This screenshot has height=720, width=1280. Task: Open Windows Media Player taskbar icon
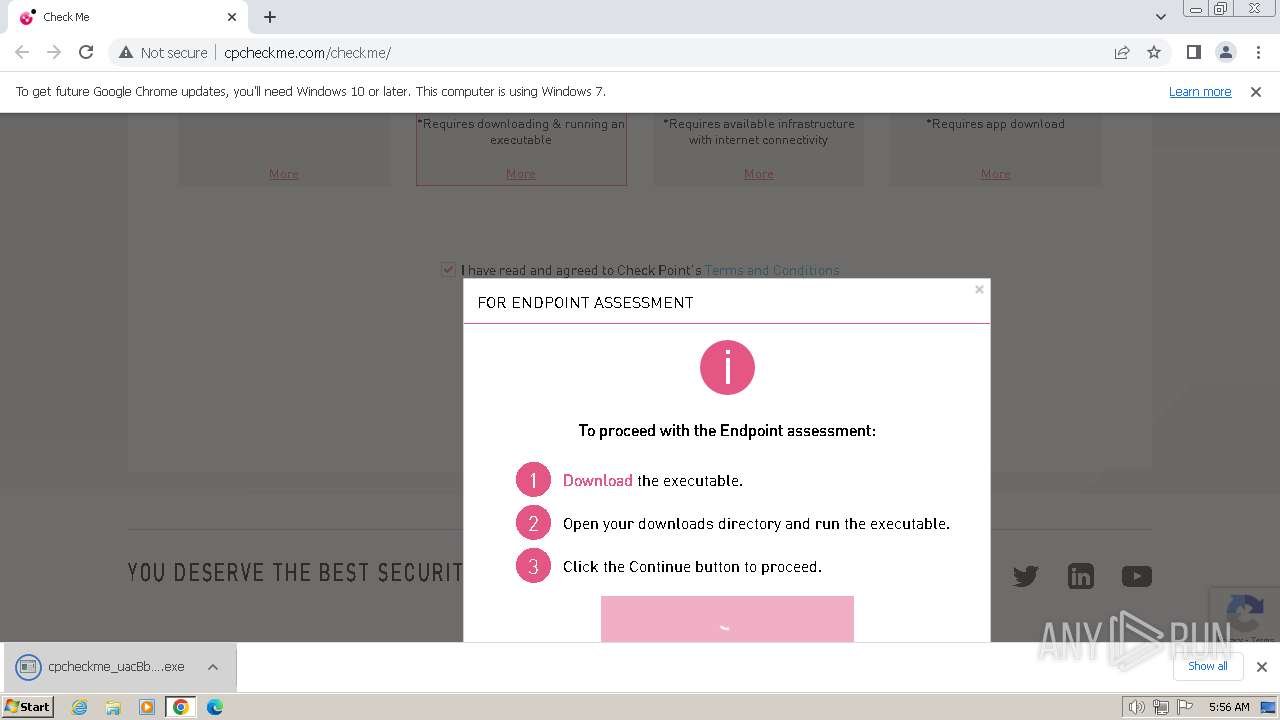(147, 707)
